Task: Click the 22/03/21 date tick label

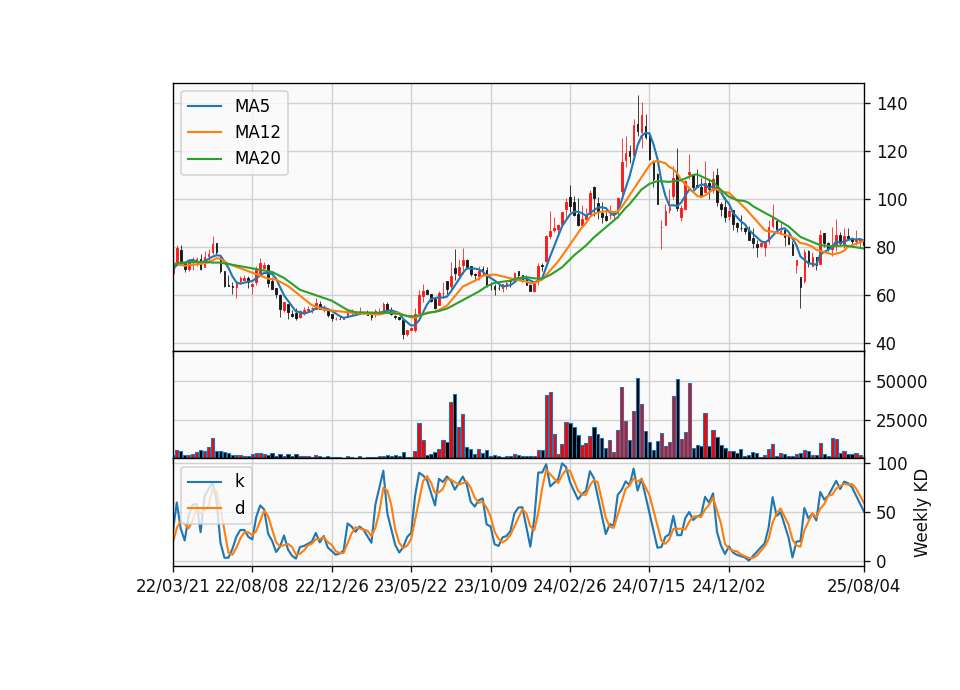Action: tap(173, 586)
